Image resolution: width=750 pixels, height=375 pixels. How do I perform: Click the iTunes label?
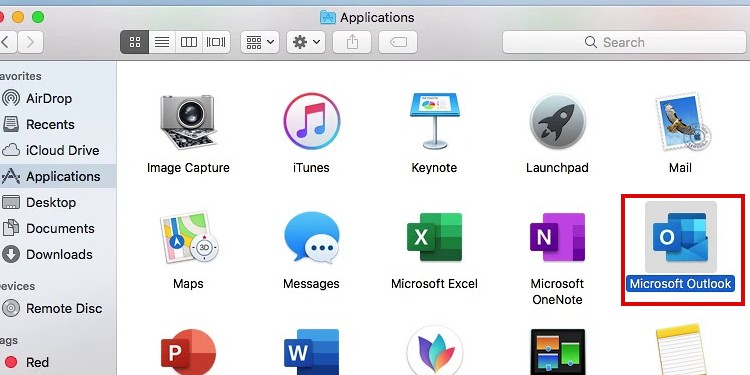tap(311, 168)
